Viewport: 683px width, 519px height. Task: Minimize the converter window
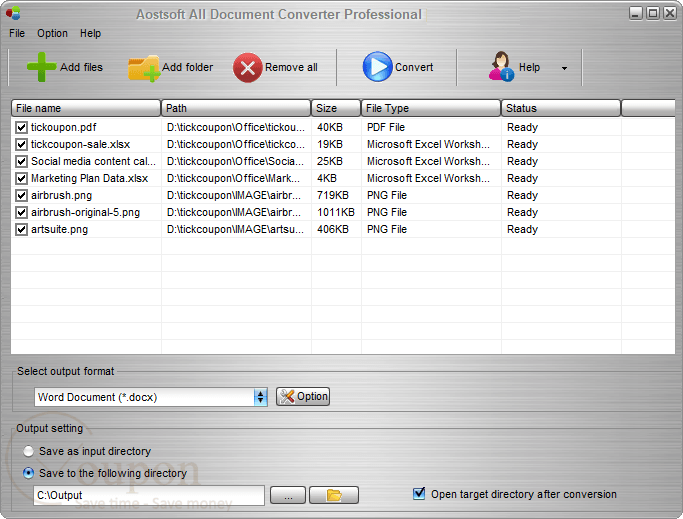click(x=636, y=13)
